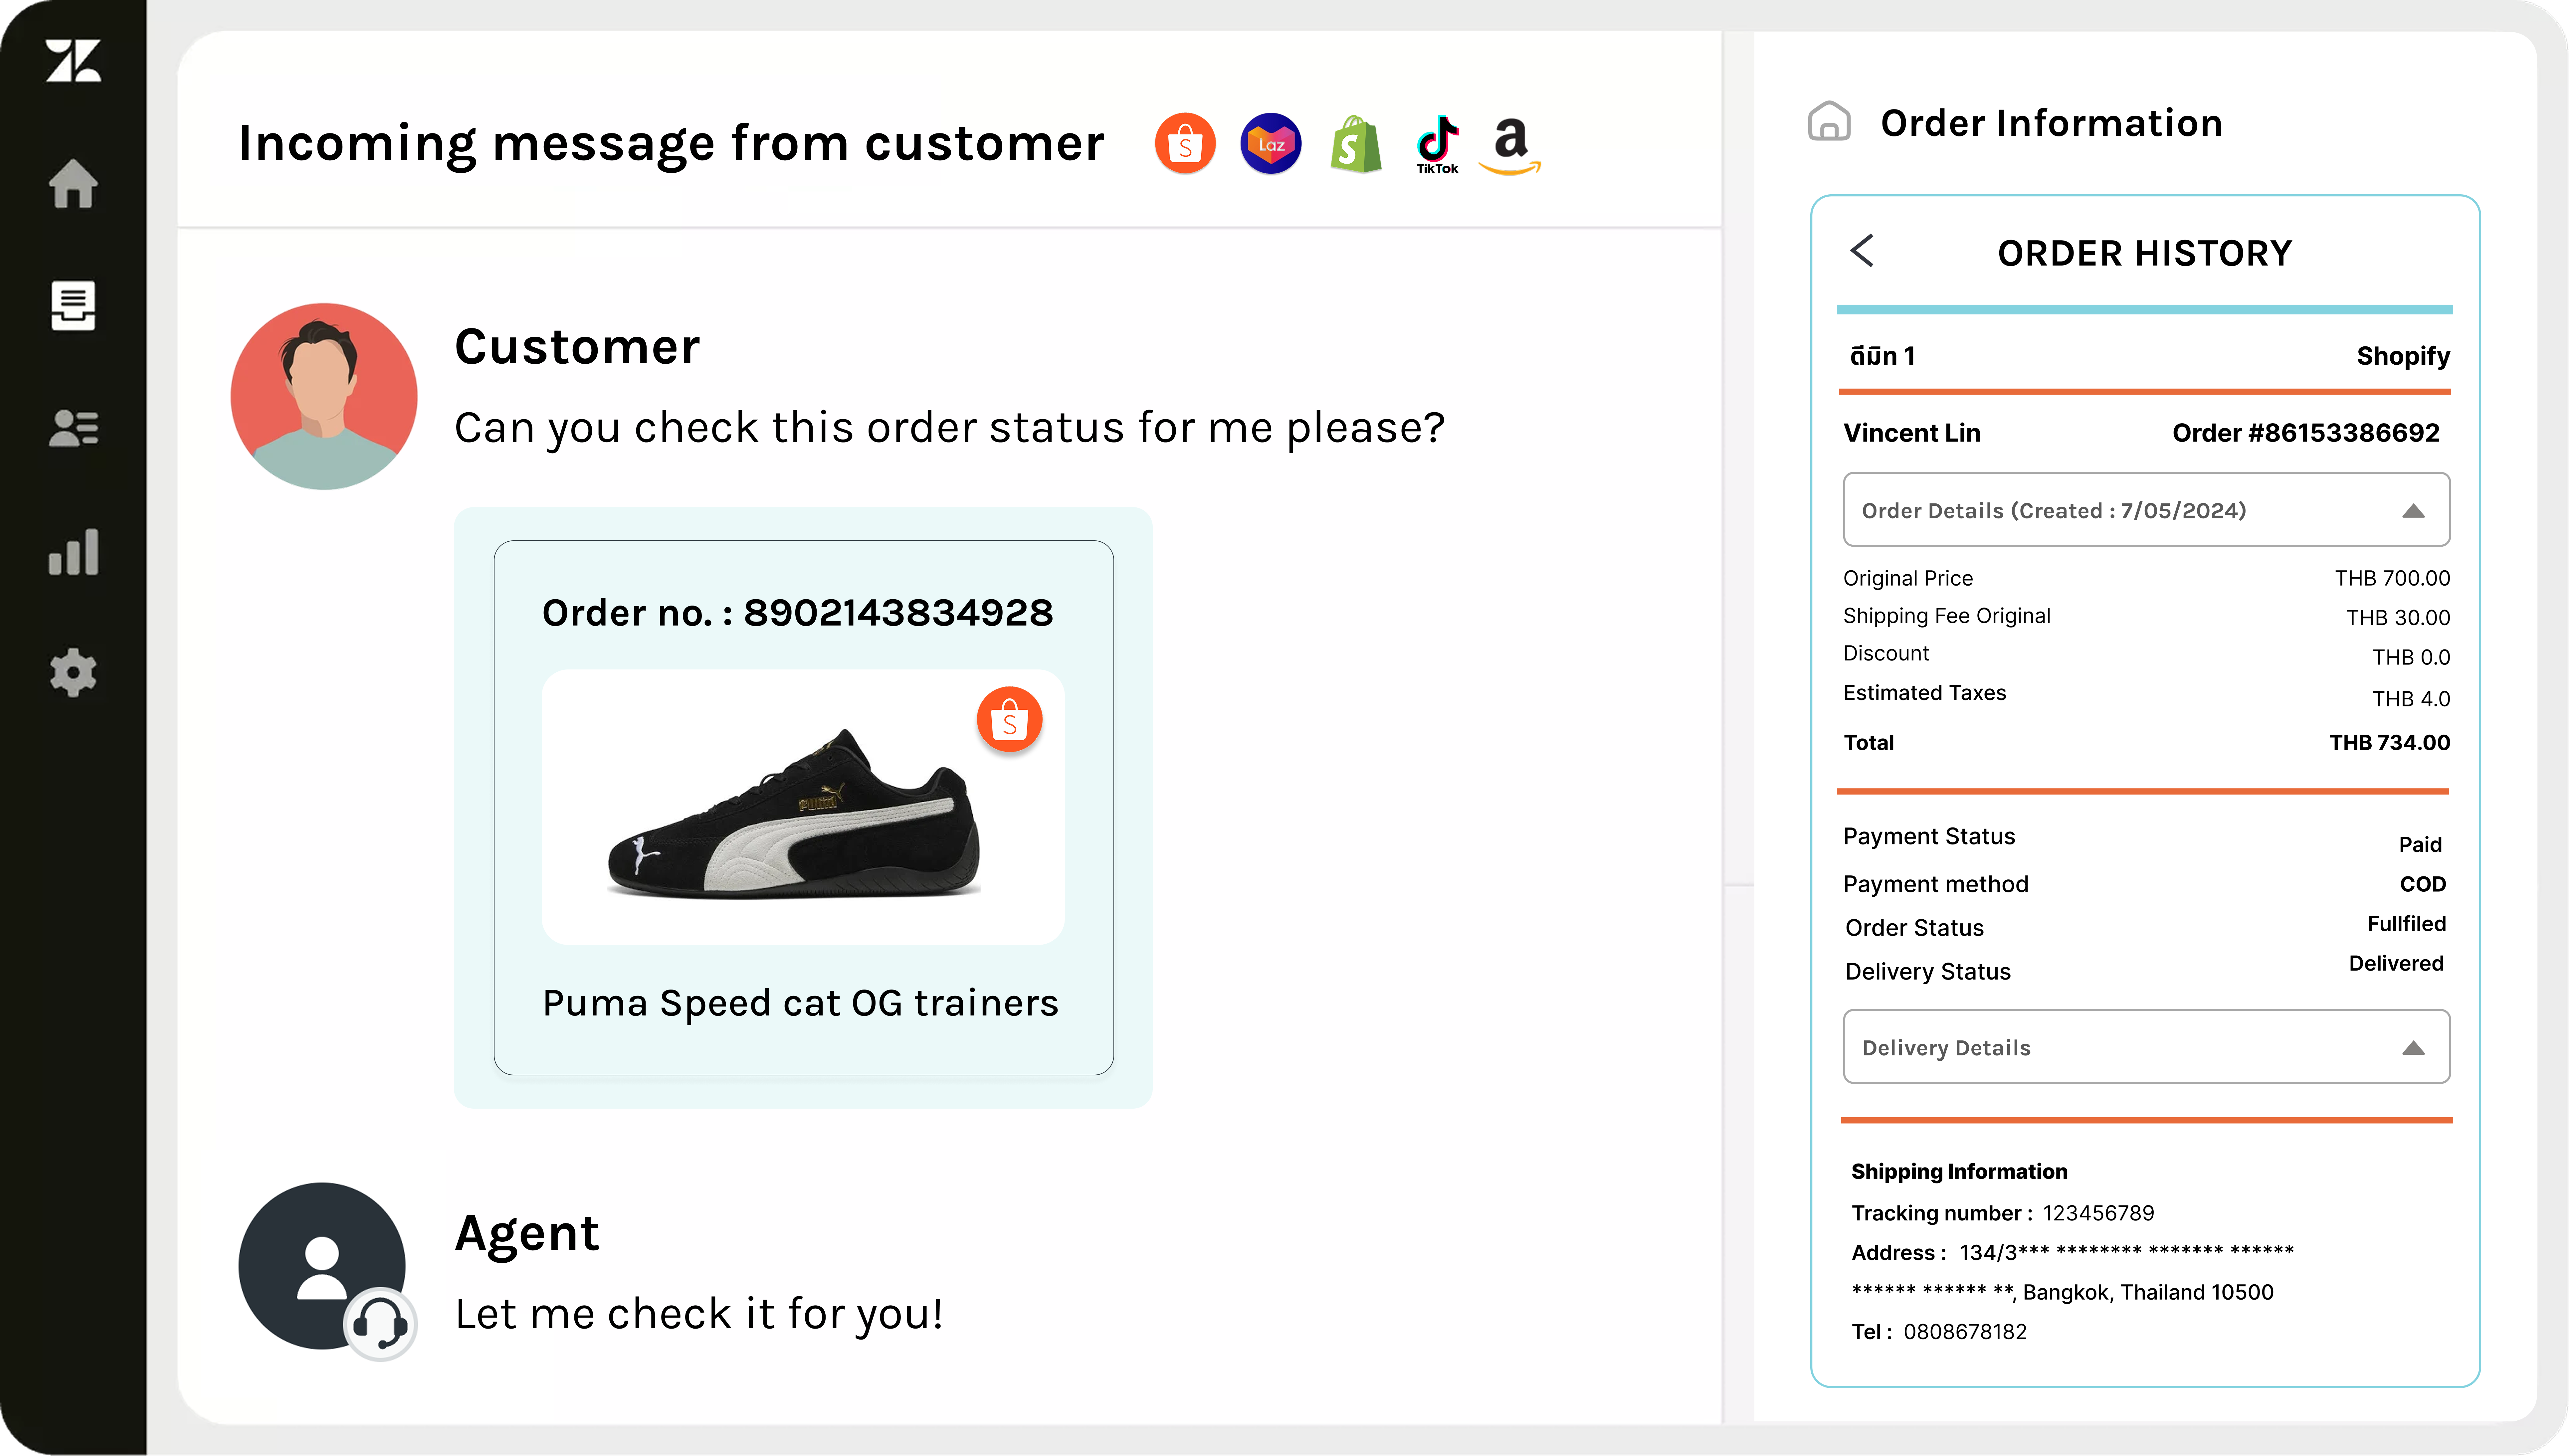This screenshot has width=2569, height=1456.
Task: Open the Home icon in sidebar
Action: 73,184
